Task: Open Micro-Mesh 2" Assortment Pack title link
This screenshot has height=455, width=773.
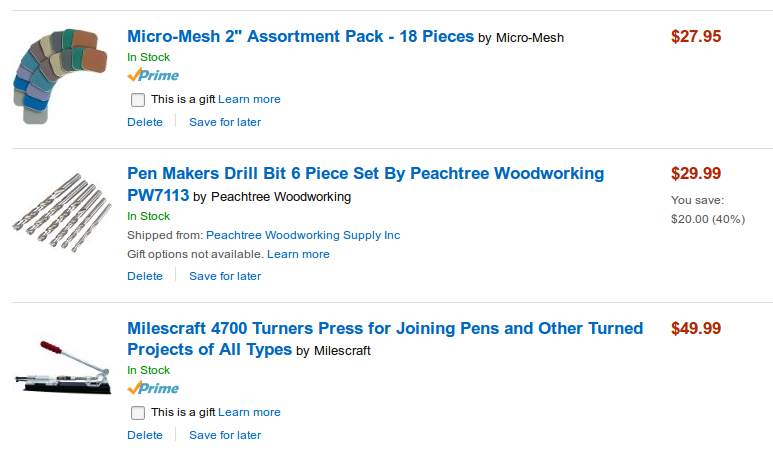Action: coord(300,37)
